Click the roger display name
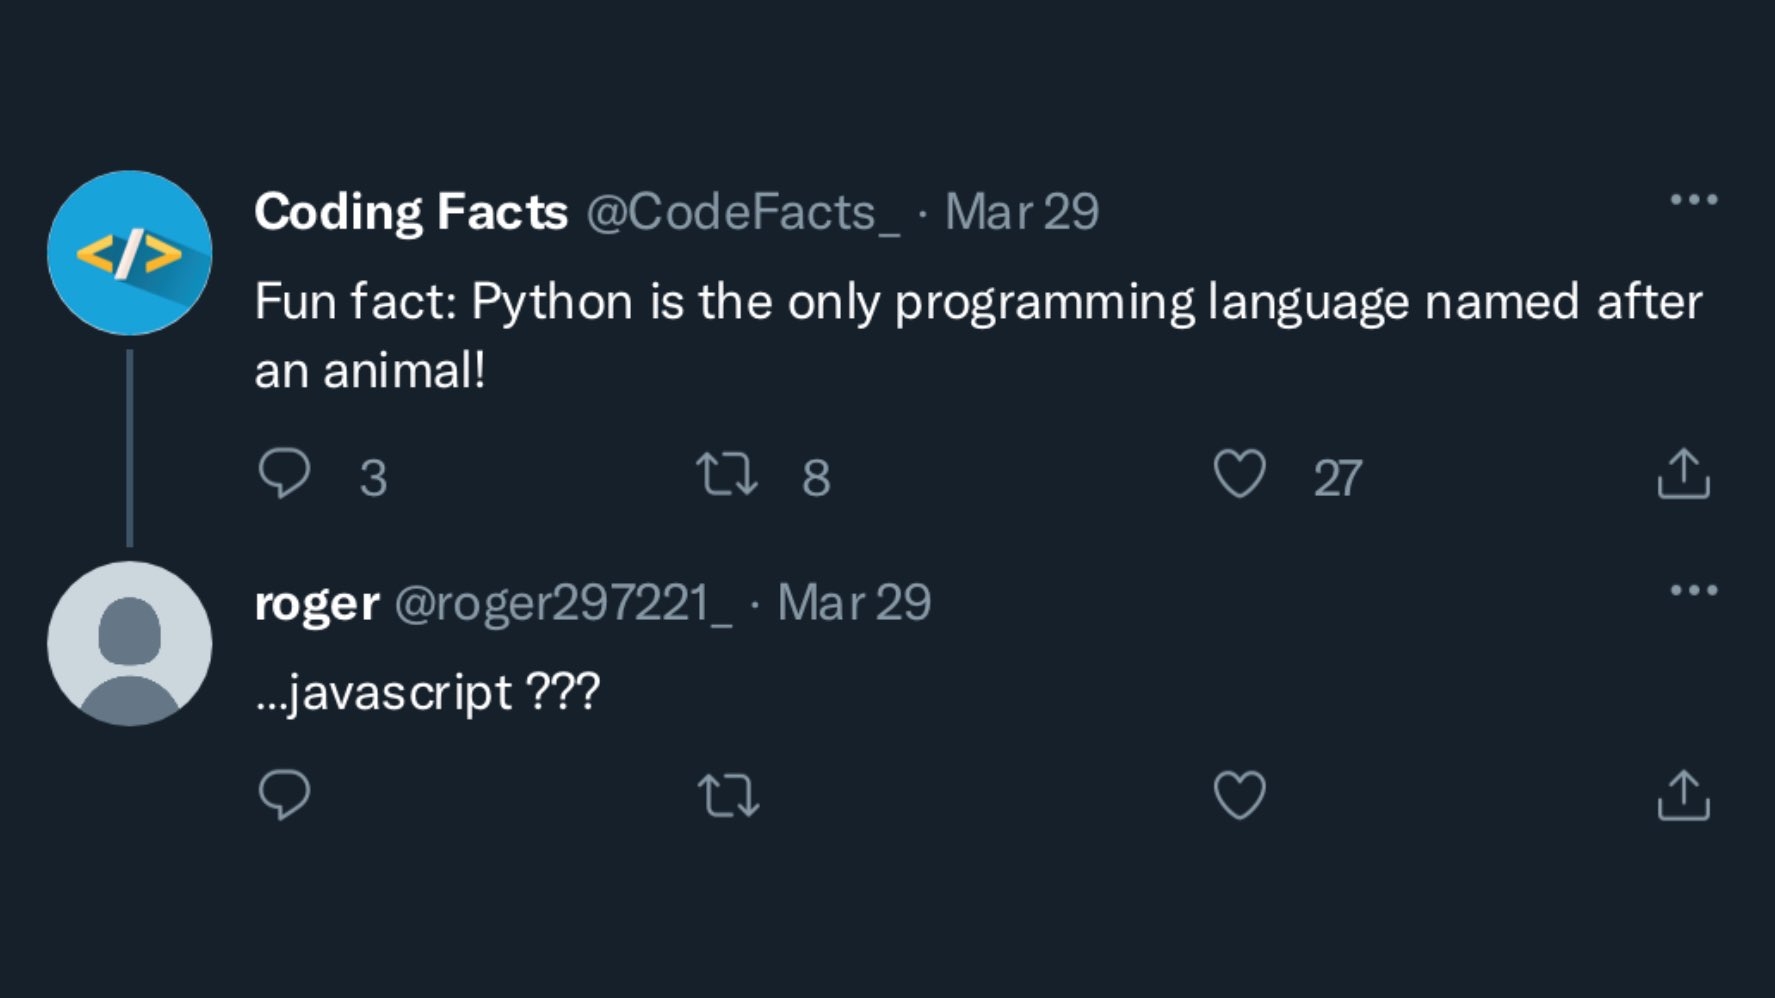 pos(316,603)
